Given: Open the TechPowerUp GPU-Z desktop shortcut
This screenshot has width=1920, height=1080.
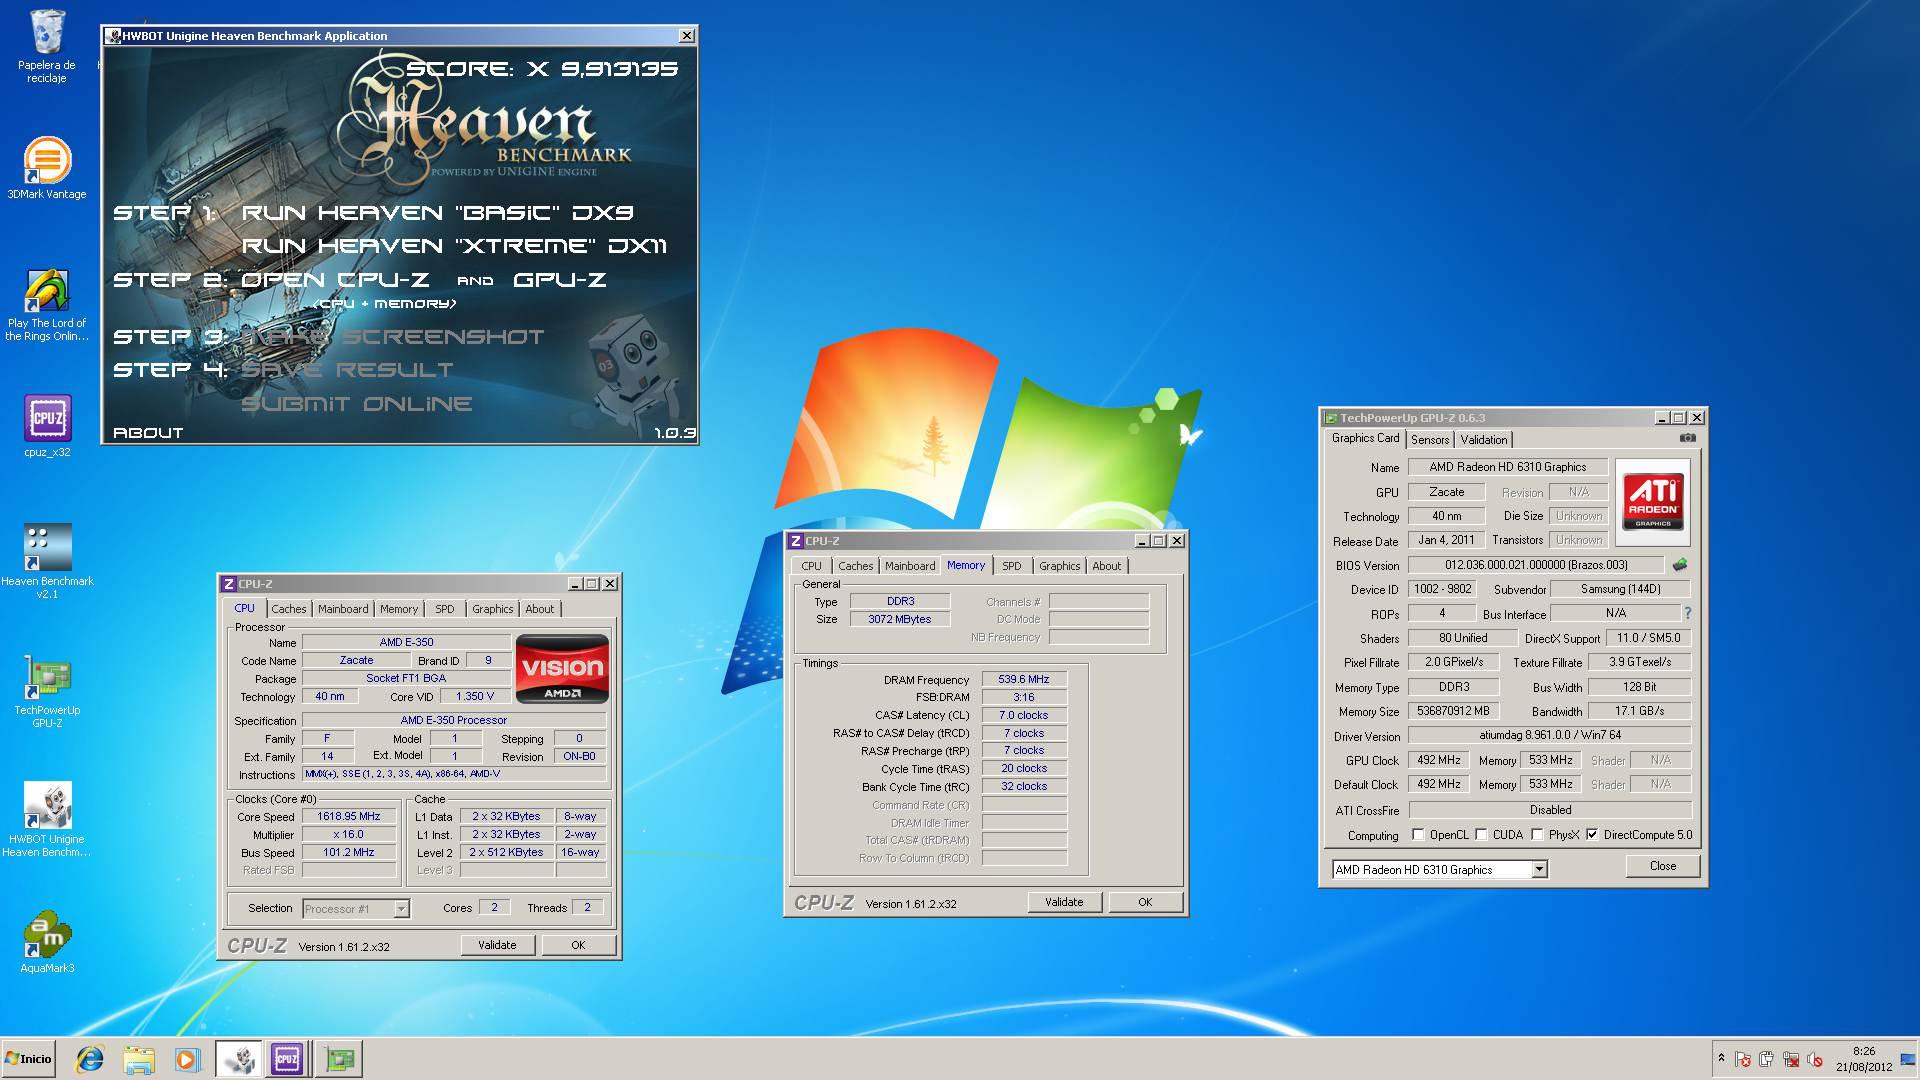Looking at the screenshot, I should point(47,690).
